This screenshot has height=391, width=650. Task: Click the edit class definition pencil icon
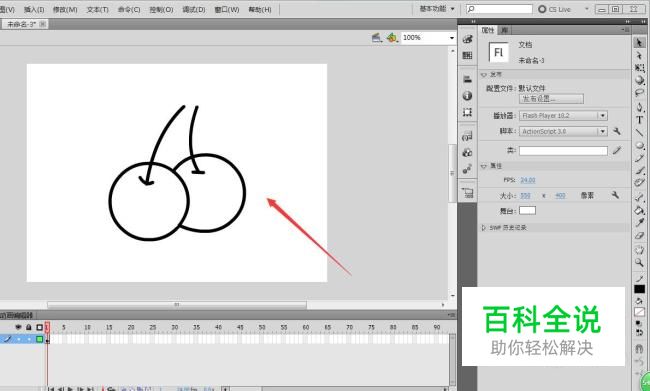pos(616,150)
